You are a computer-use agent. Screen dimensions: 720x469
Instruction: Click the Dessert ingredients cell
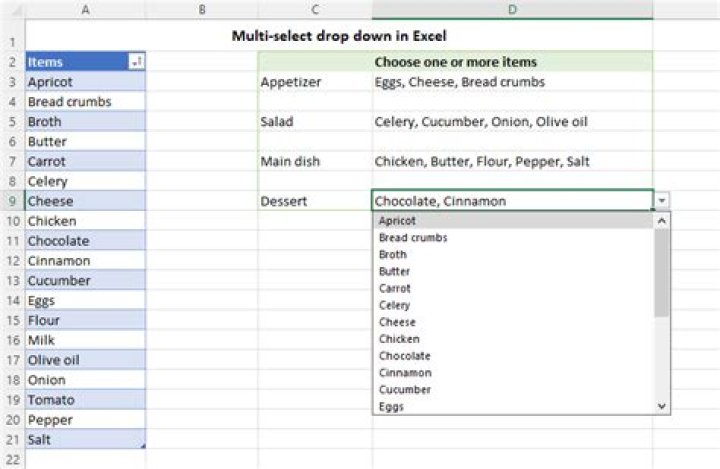[x=510, y=201]
